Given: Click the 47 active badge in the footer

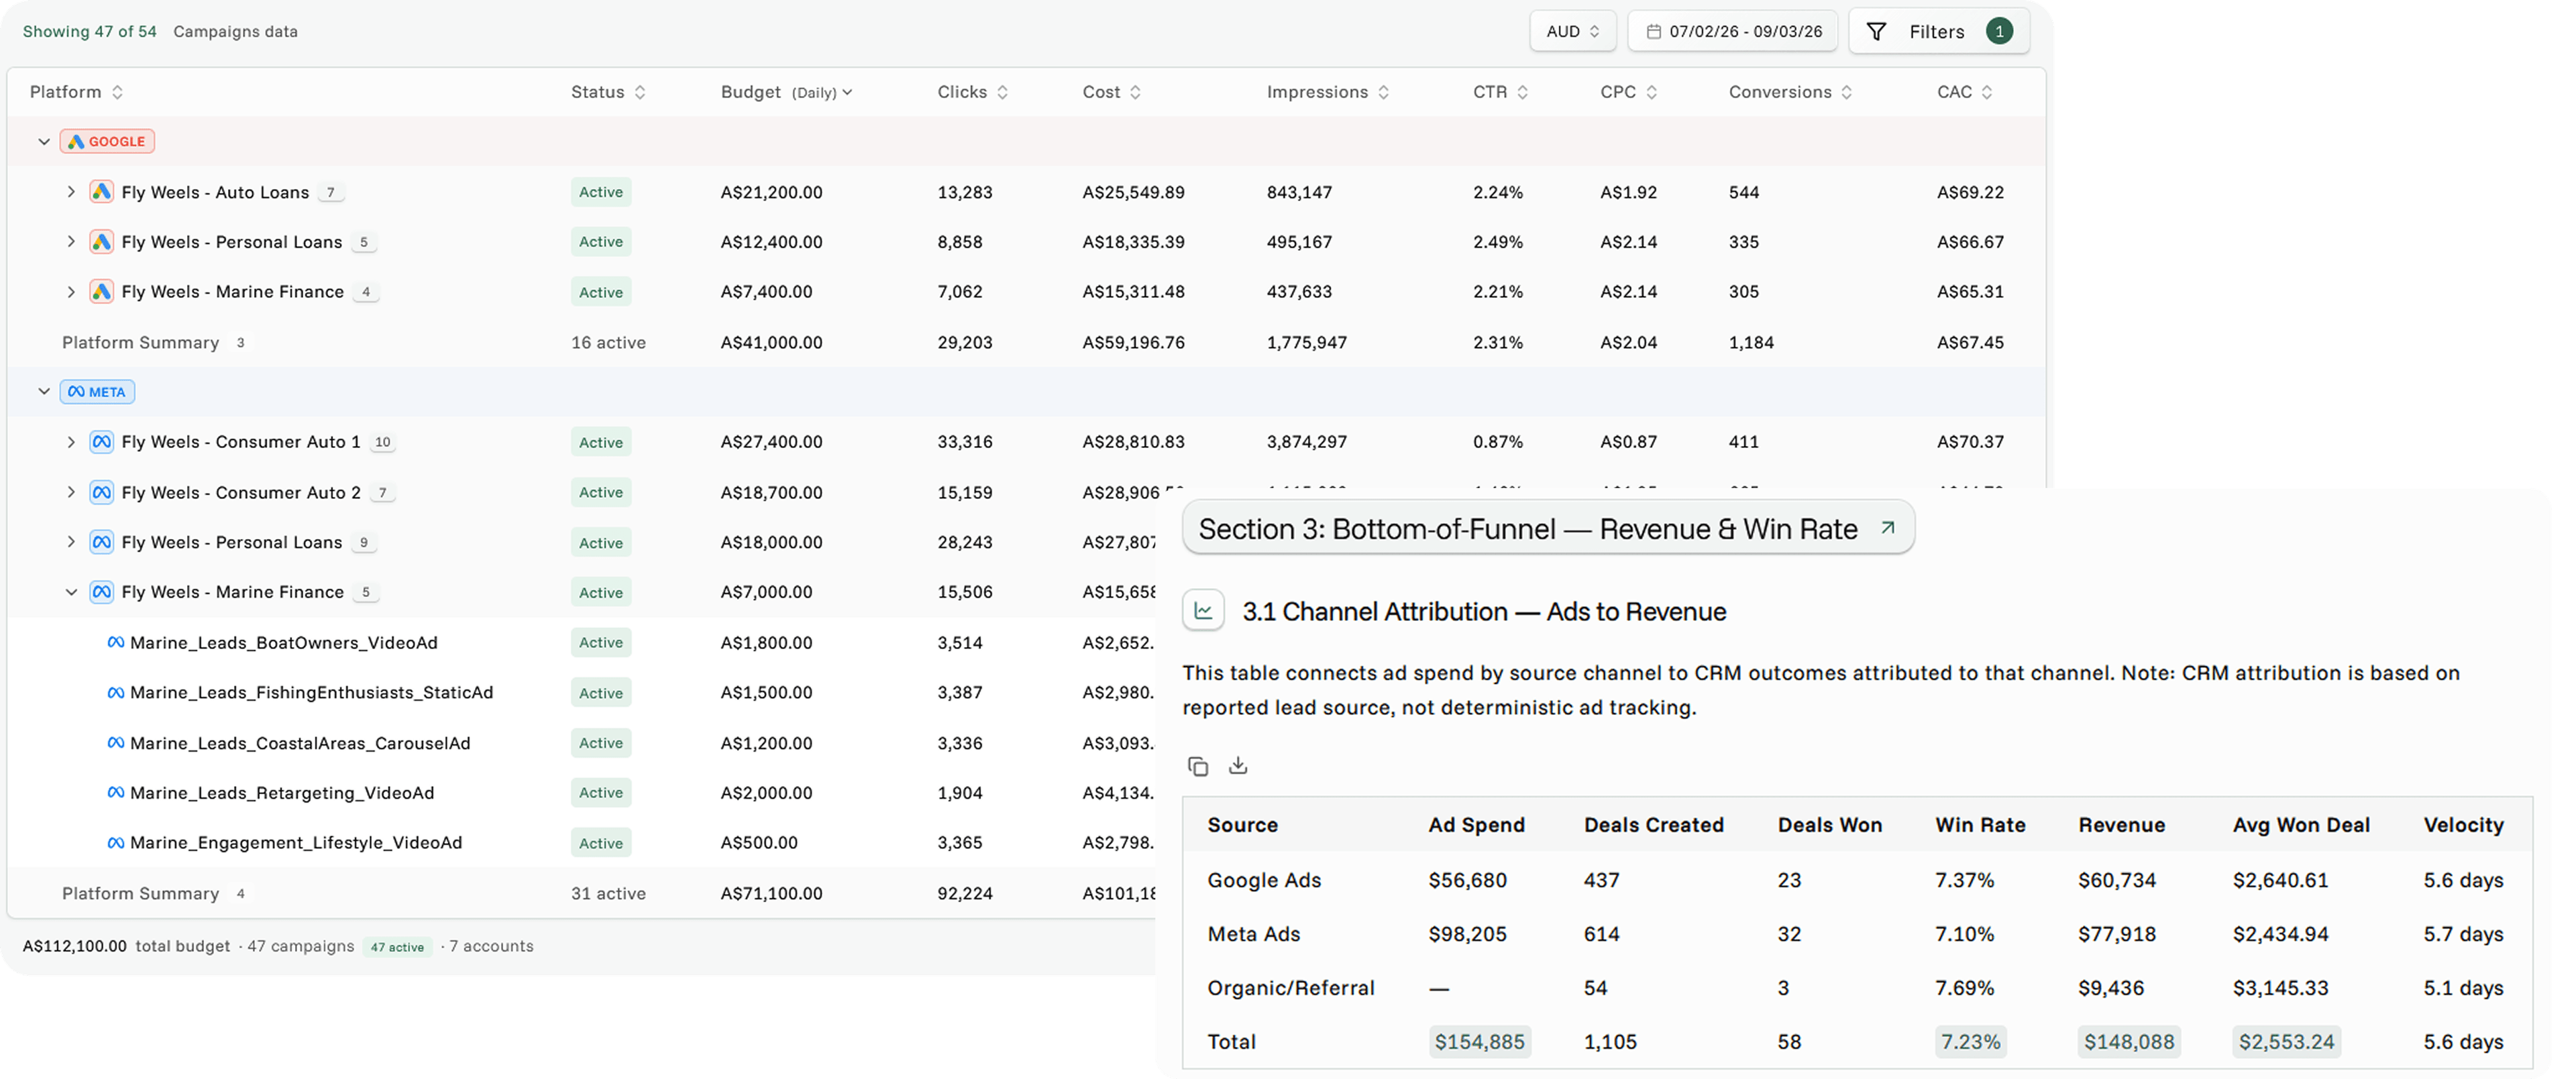Looking at the screenshot, I should tap(397, 946).
